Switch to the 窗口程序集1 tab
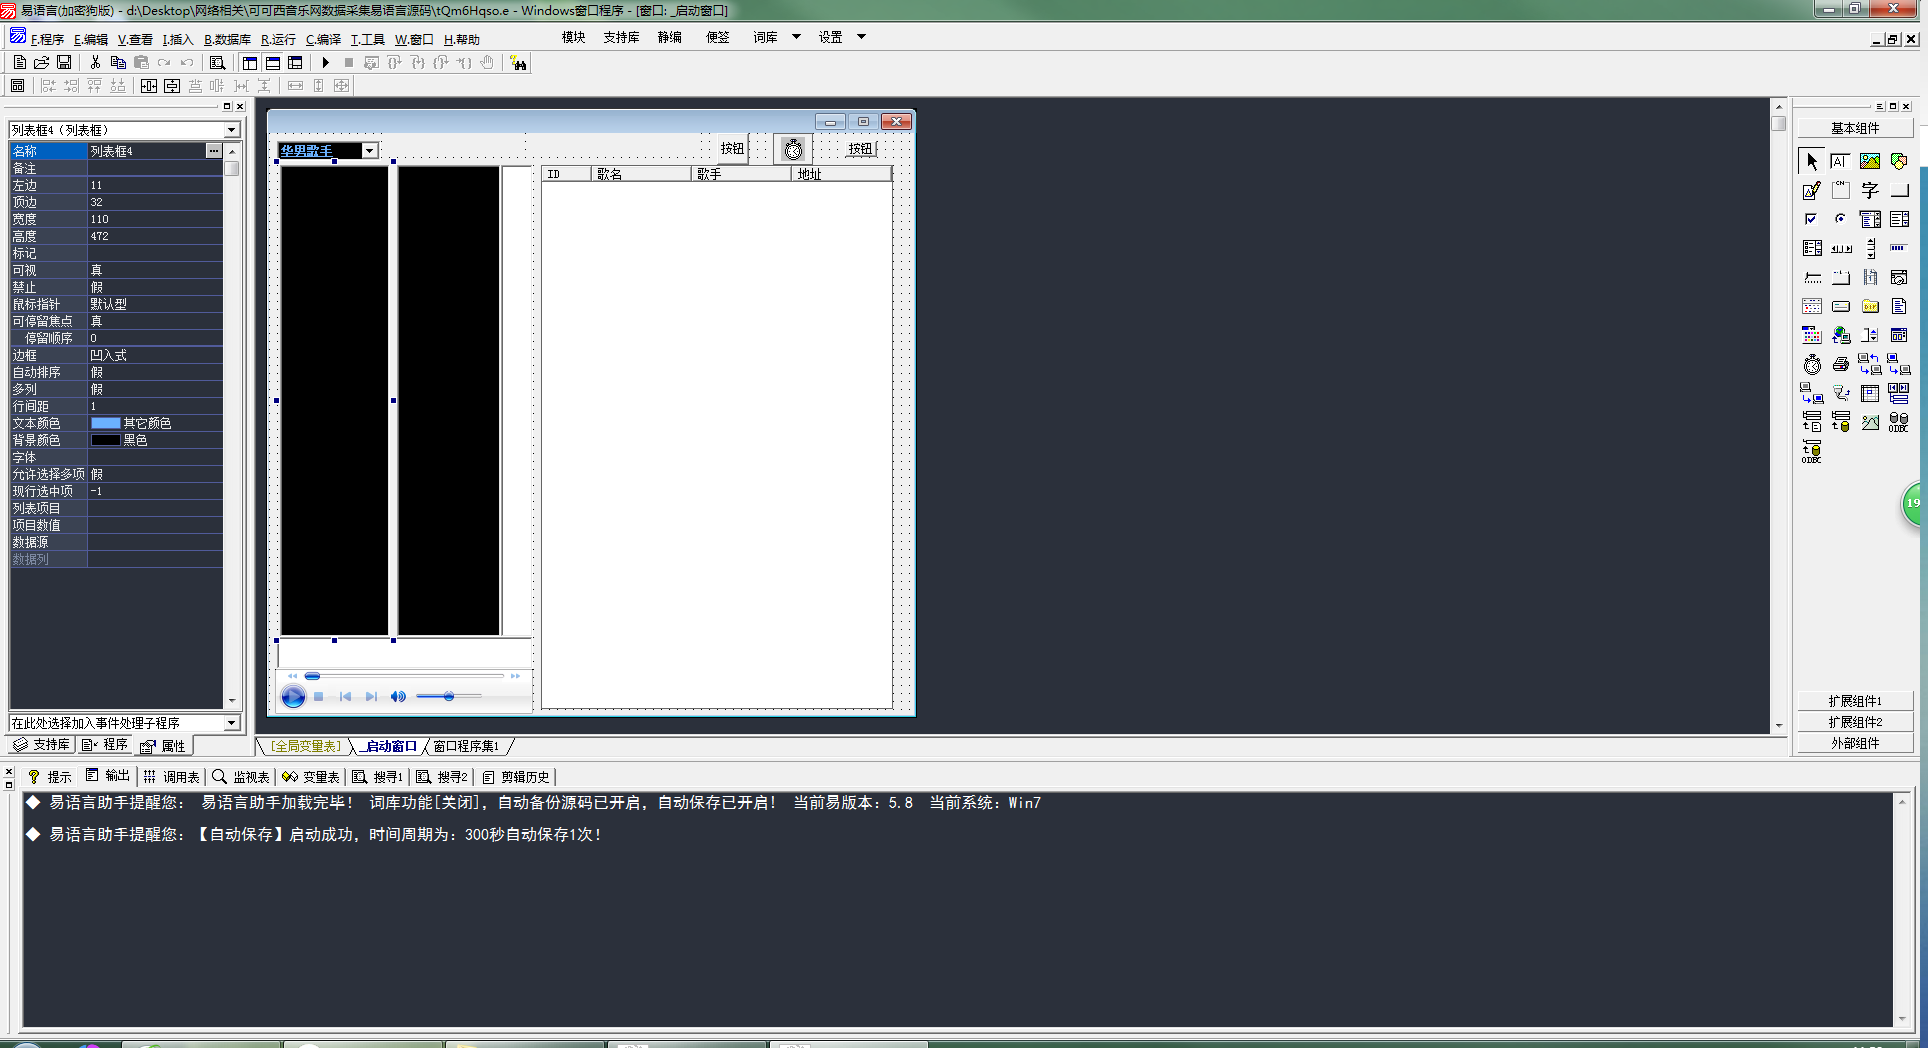The image size is (1928, 1048). (x=466, y=747)
